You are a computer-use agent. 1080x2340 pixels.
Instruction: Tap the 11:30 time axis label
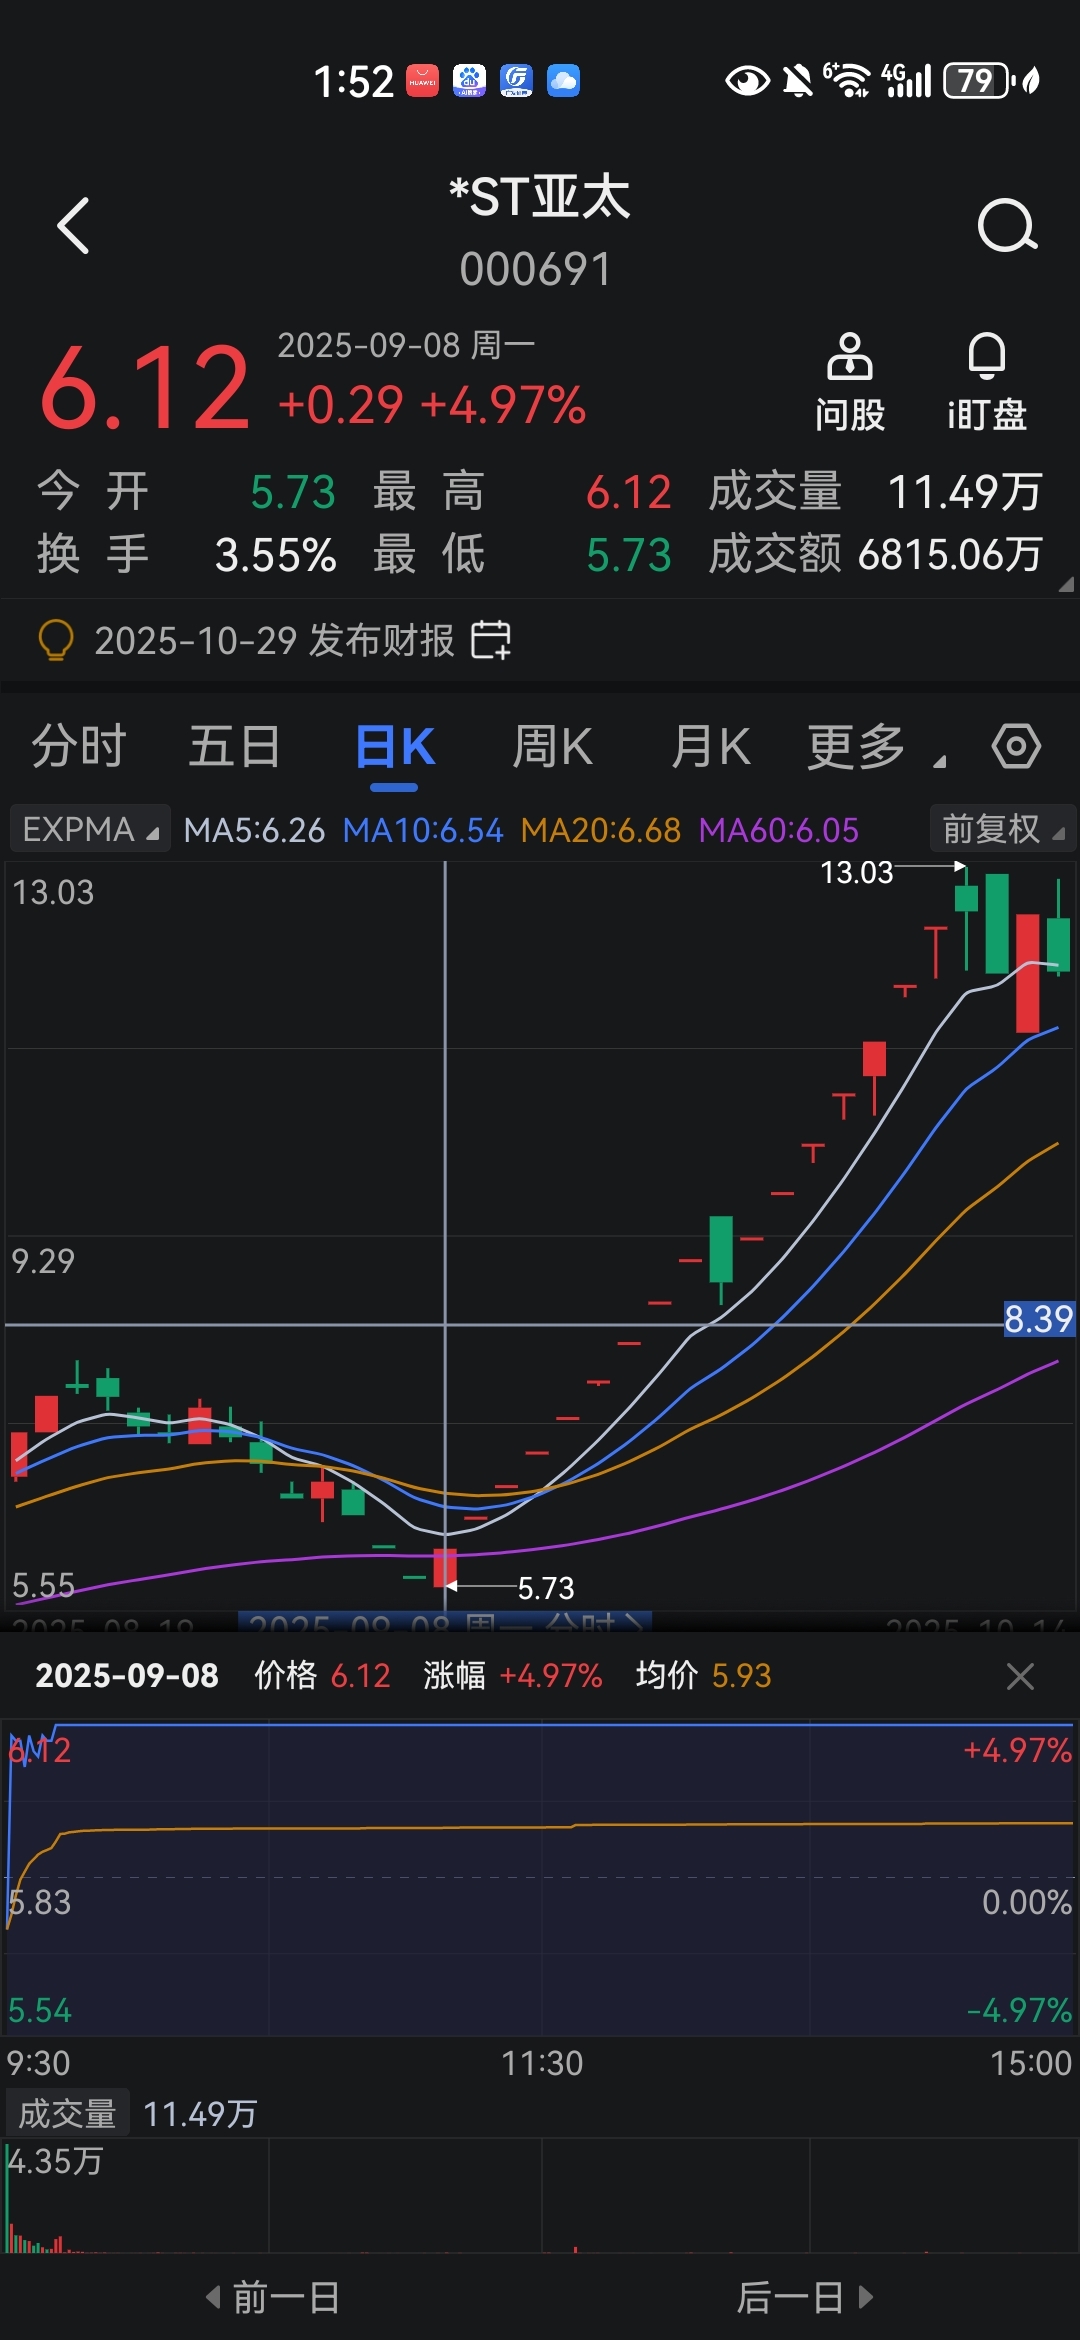(541, 2063)
